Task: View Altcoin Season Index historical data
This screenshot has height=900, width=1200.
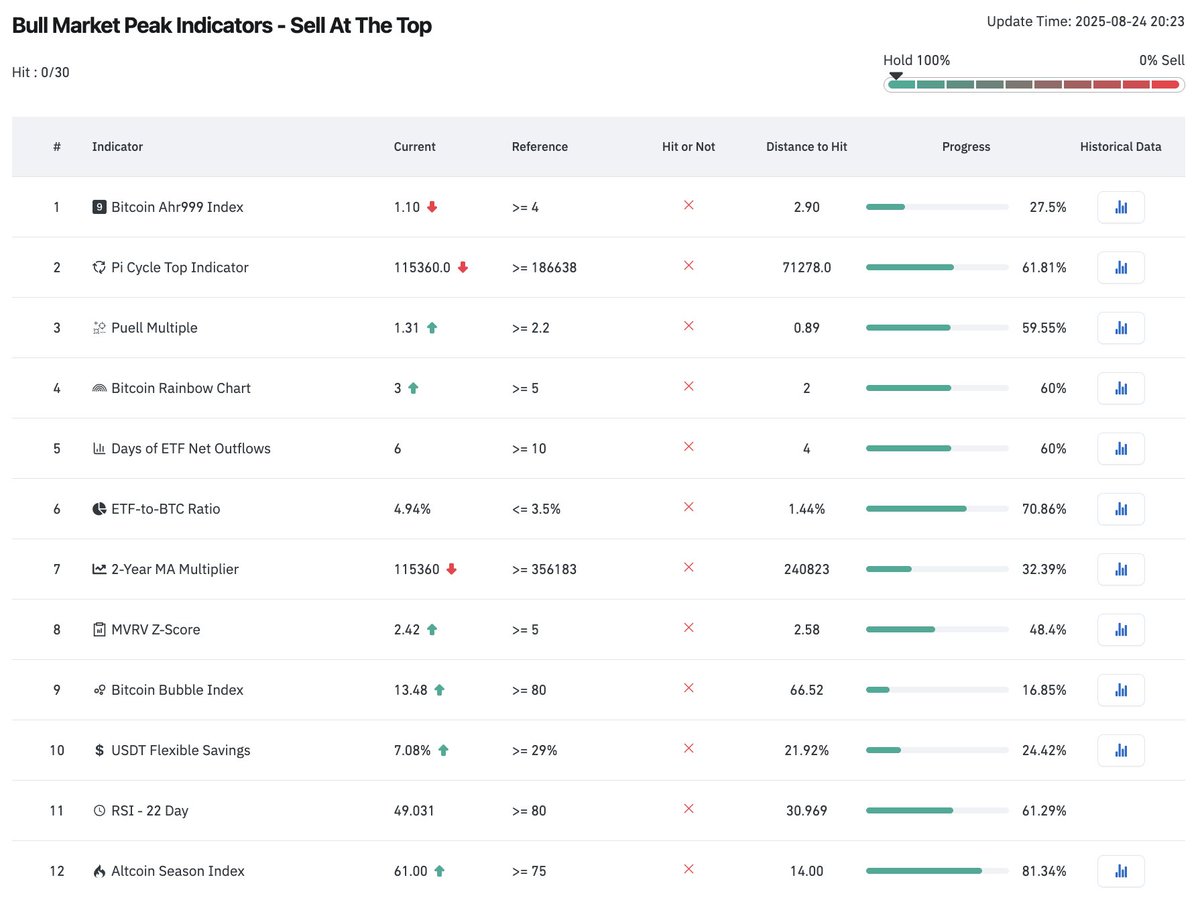Action: 1121,871
